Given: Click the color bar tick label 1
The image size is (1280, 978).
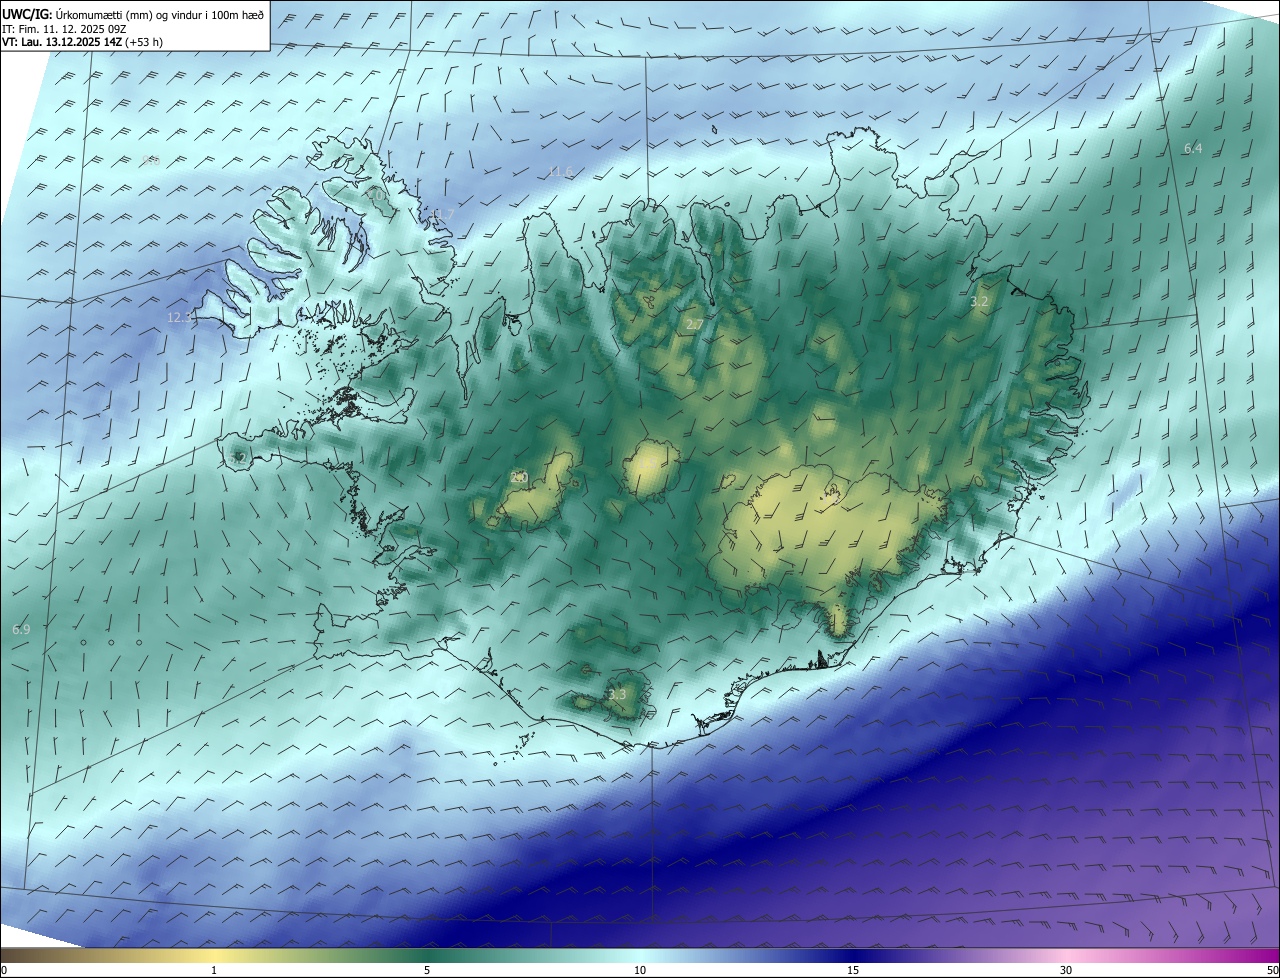Looking at the screenshot, I should click(x=214, y=970).
